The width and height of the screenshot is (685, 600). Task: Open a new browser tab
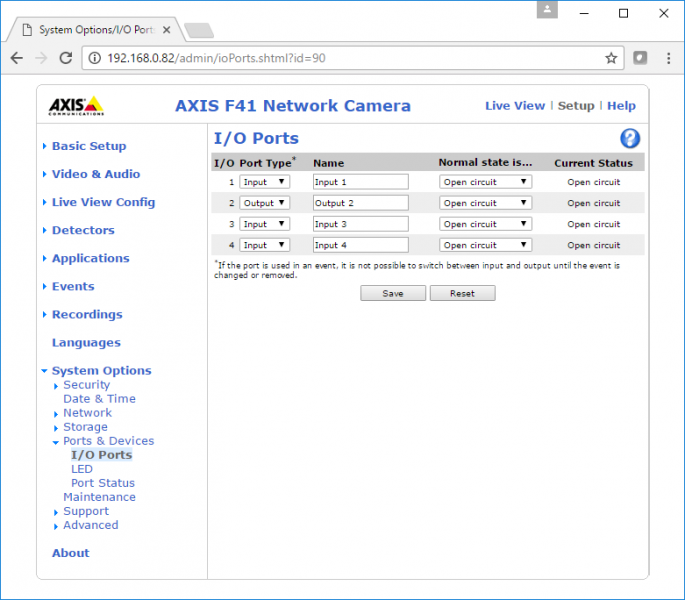199,31
